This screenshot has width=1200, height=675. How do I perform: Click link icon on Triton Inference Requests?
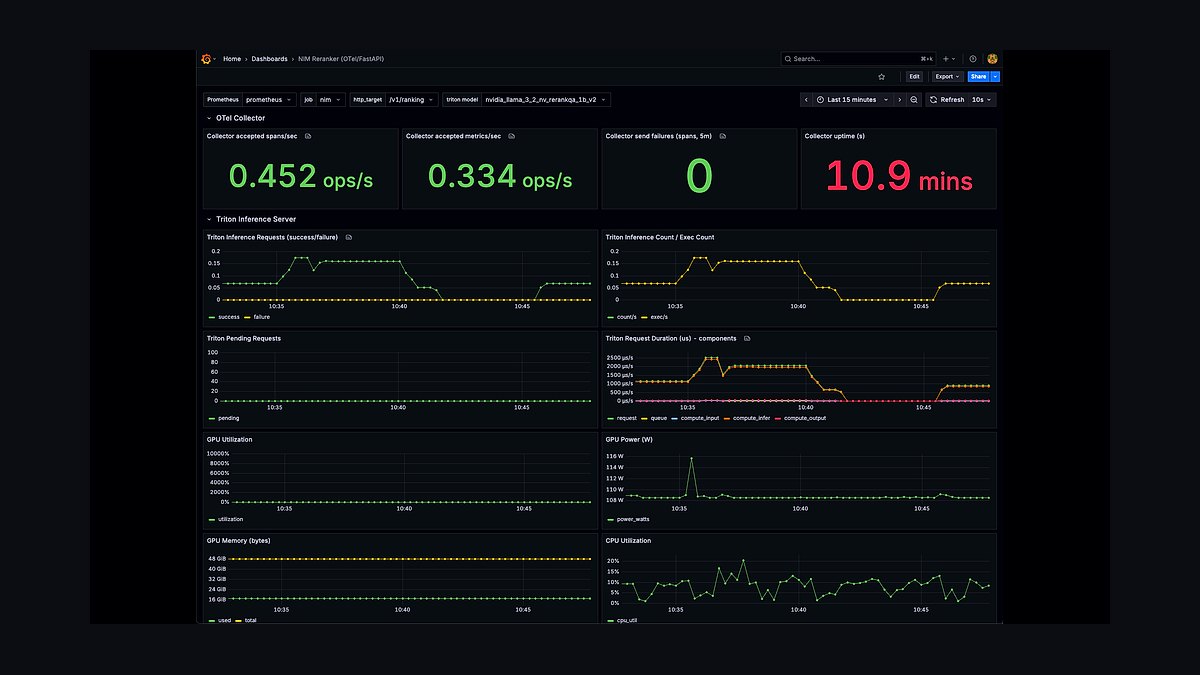point(349,237)
